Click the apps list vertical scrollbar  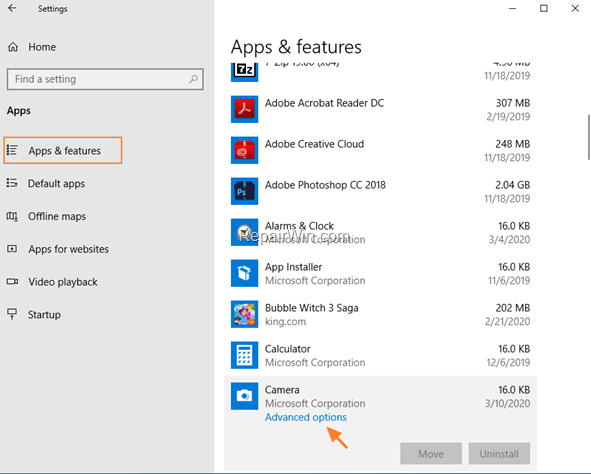pyautogui.click(x=588, y=138)
